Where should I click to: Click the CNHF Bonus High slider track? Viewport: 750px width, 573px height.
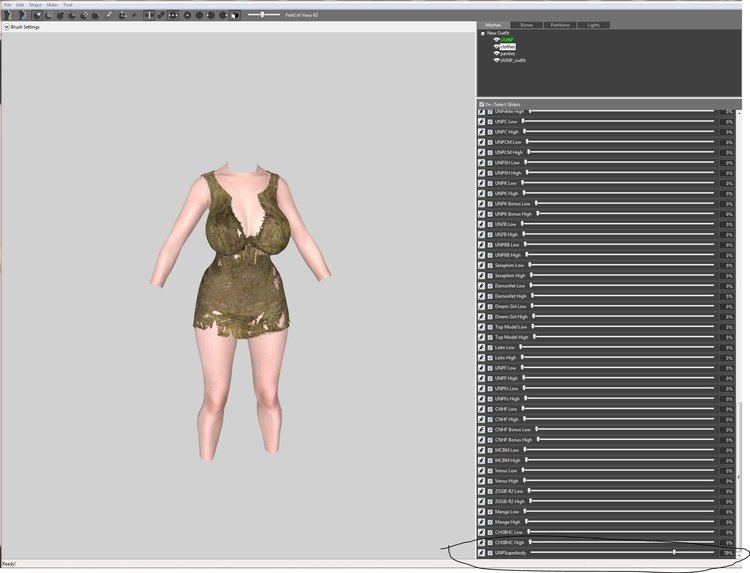point(626,440)
